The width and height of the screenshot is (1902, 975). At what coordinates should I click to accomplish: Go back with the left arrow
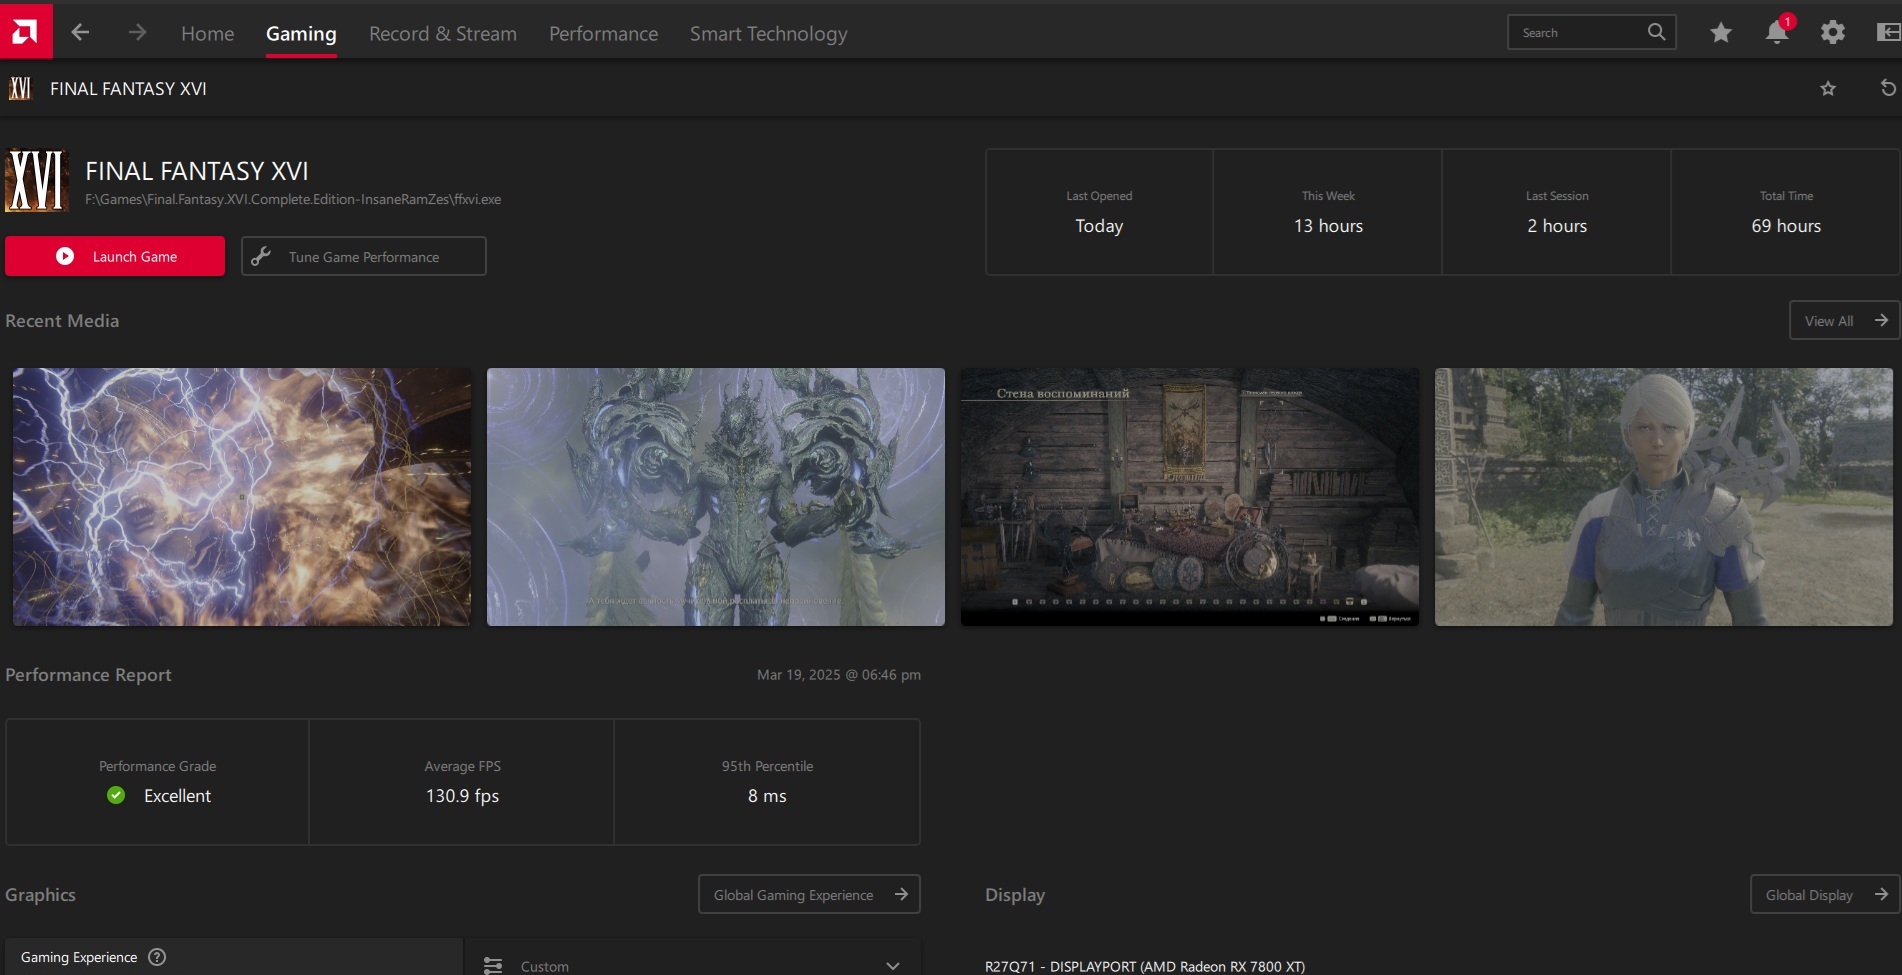(x=80, y=33)
